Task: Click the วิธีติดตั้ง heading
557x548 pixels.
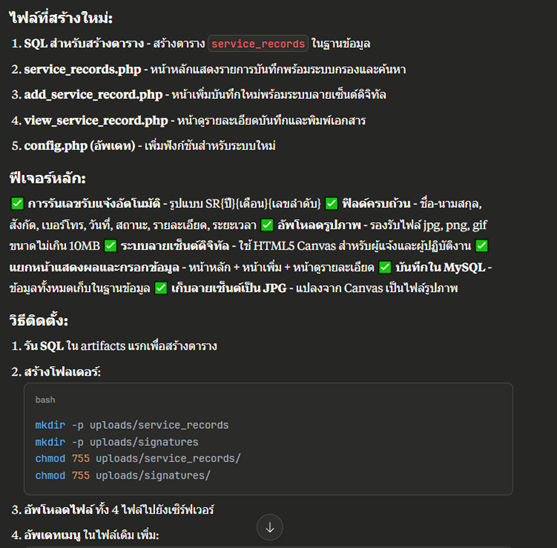Action: 39,320
